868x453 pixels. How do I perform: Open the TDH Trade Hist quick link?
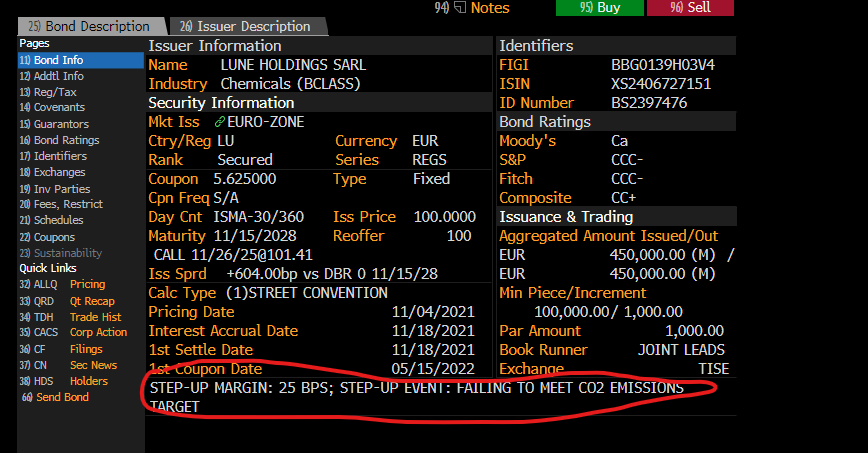[70, 317]
